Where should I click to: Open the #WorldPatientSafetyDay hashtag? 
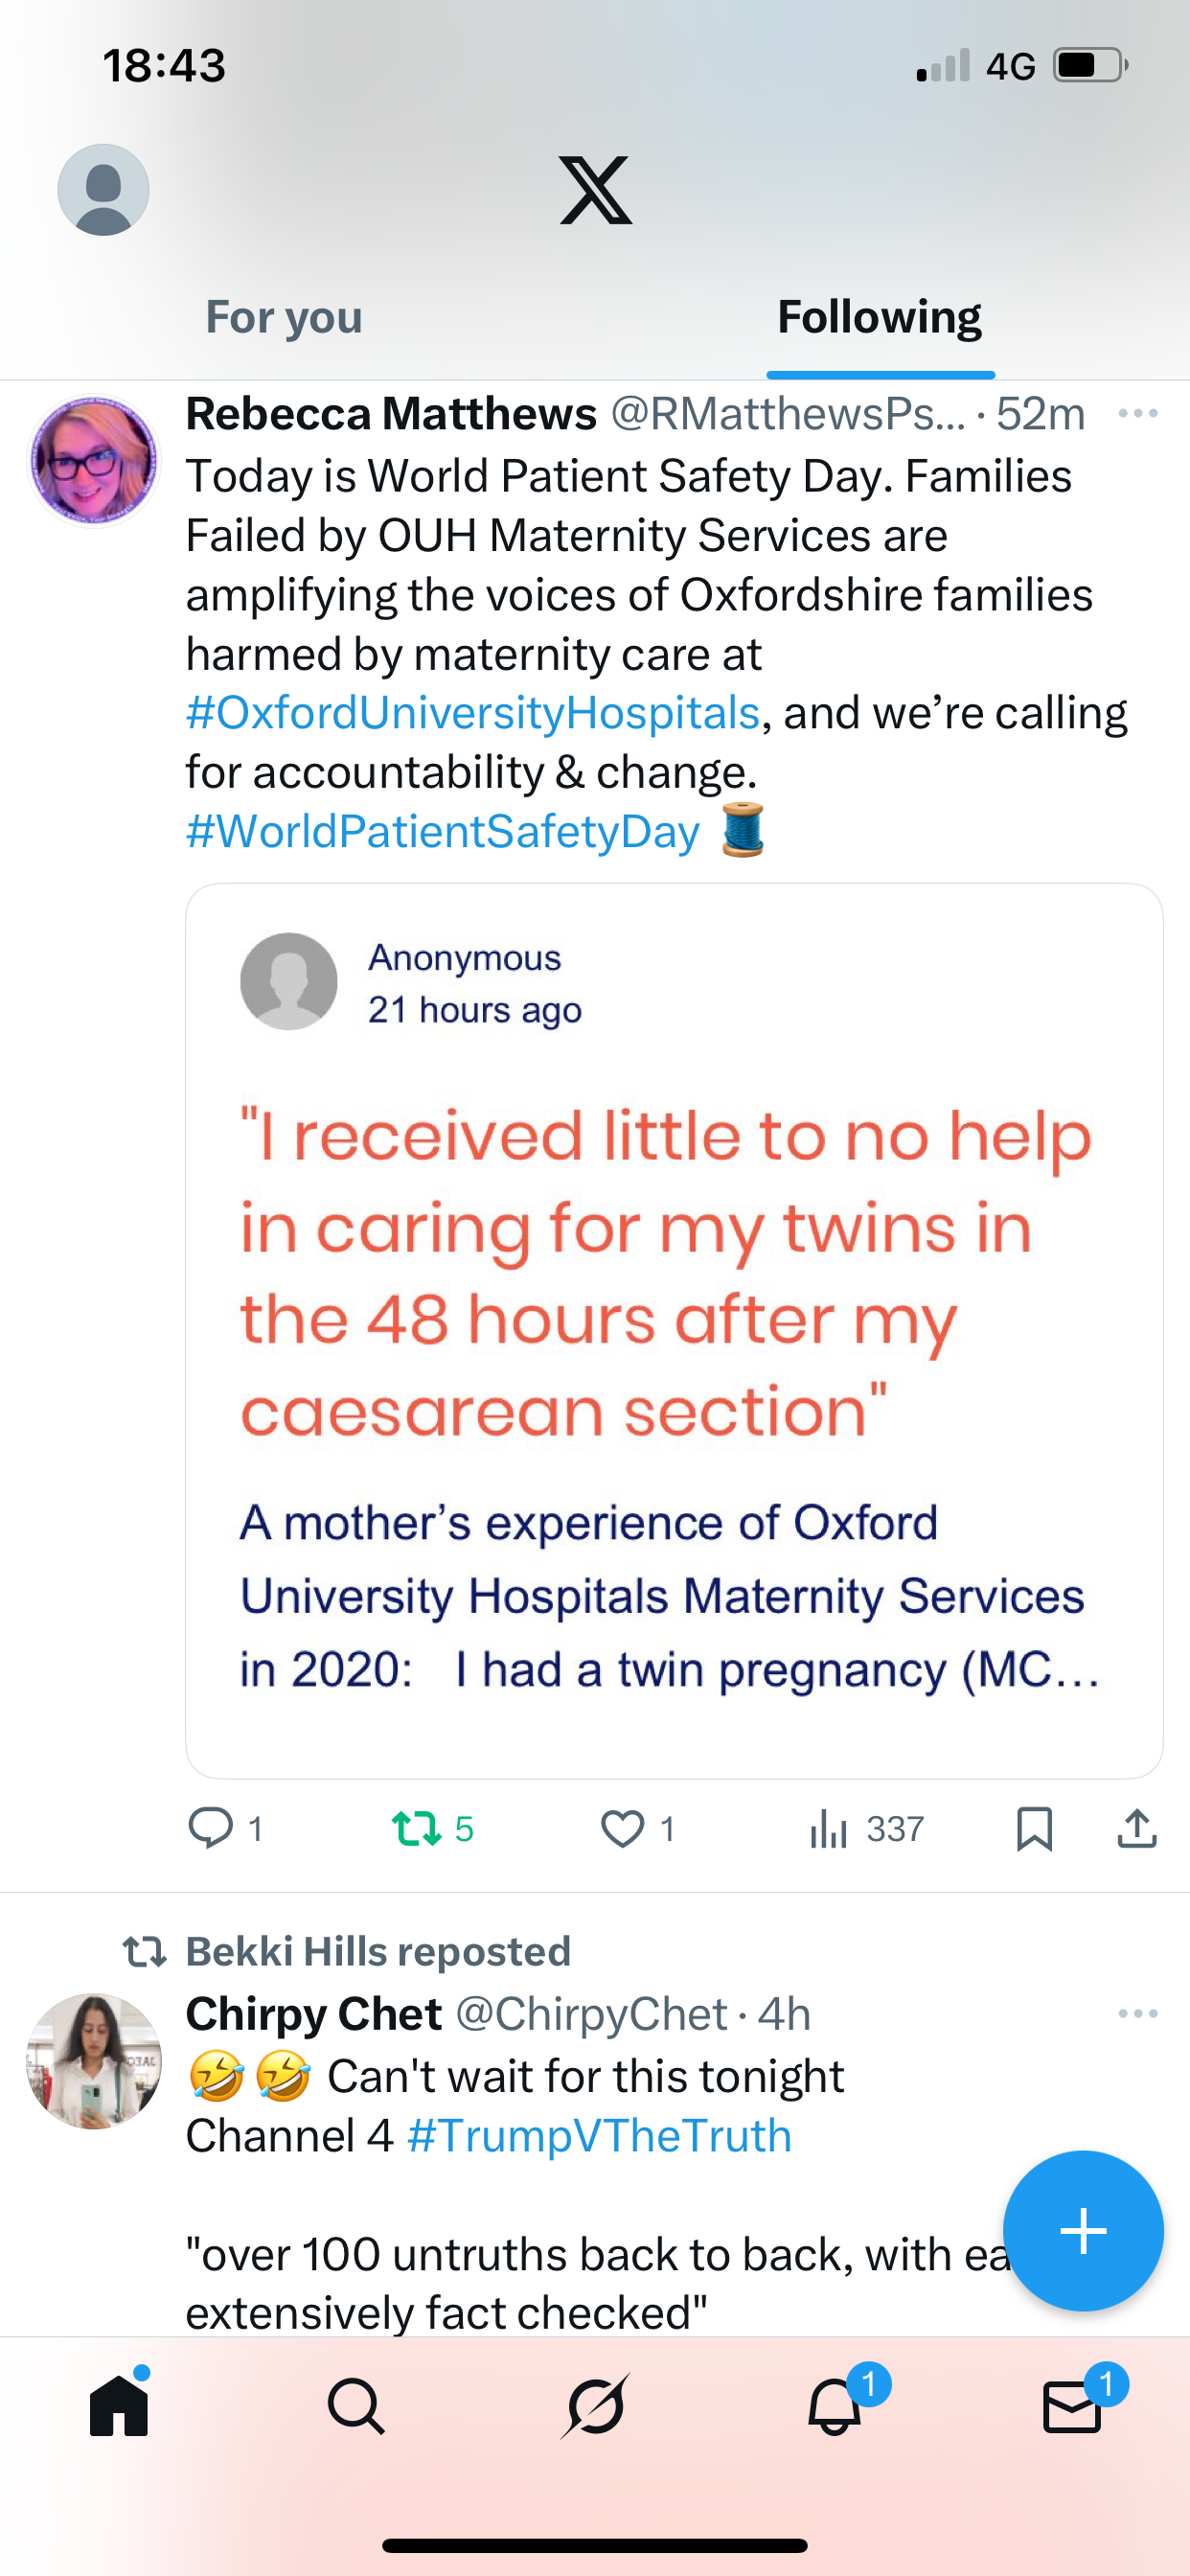click(x=443, y=832)
